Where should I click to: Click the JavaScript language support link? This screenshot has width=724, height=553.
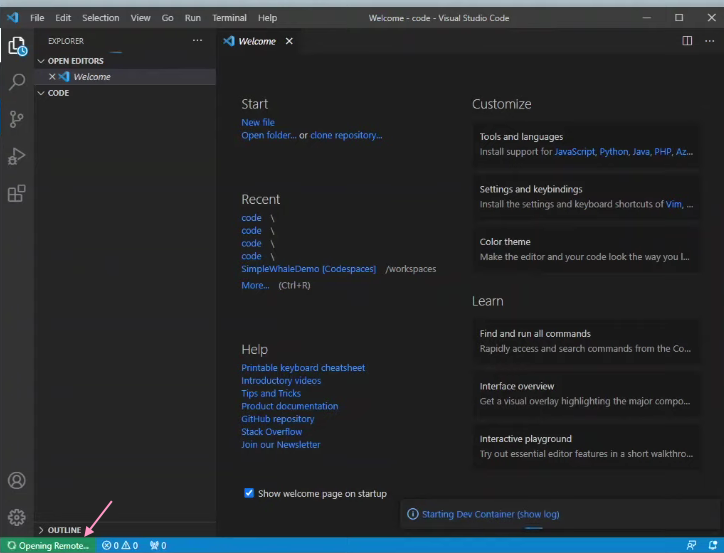pos(574,152)
